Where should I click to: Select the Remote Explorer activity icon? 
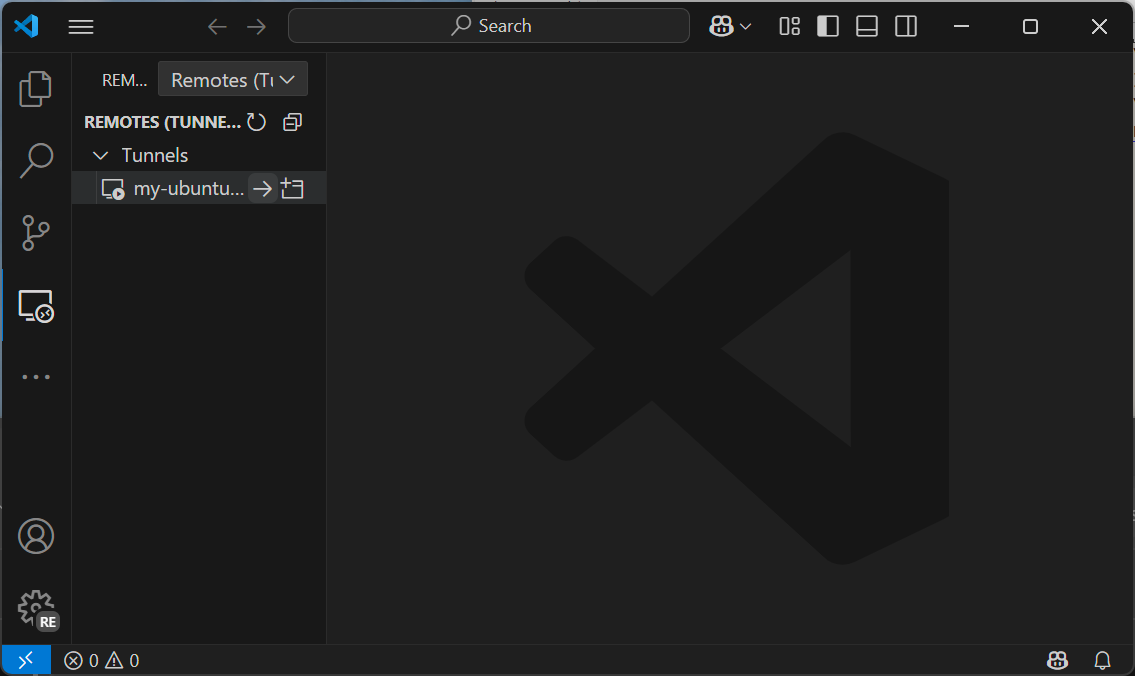pos(35,305)
